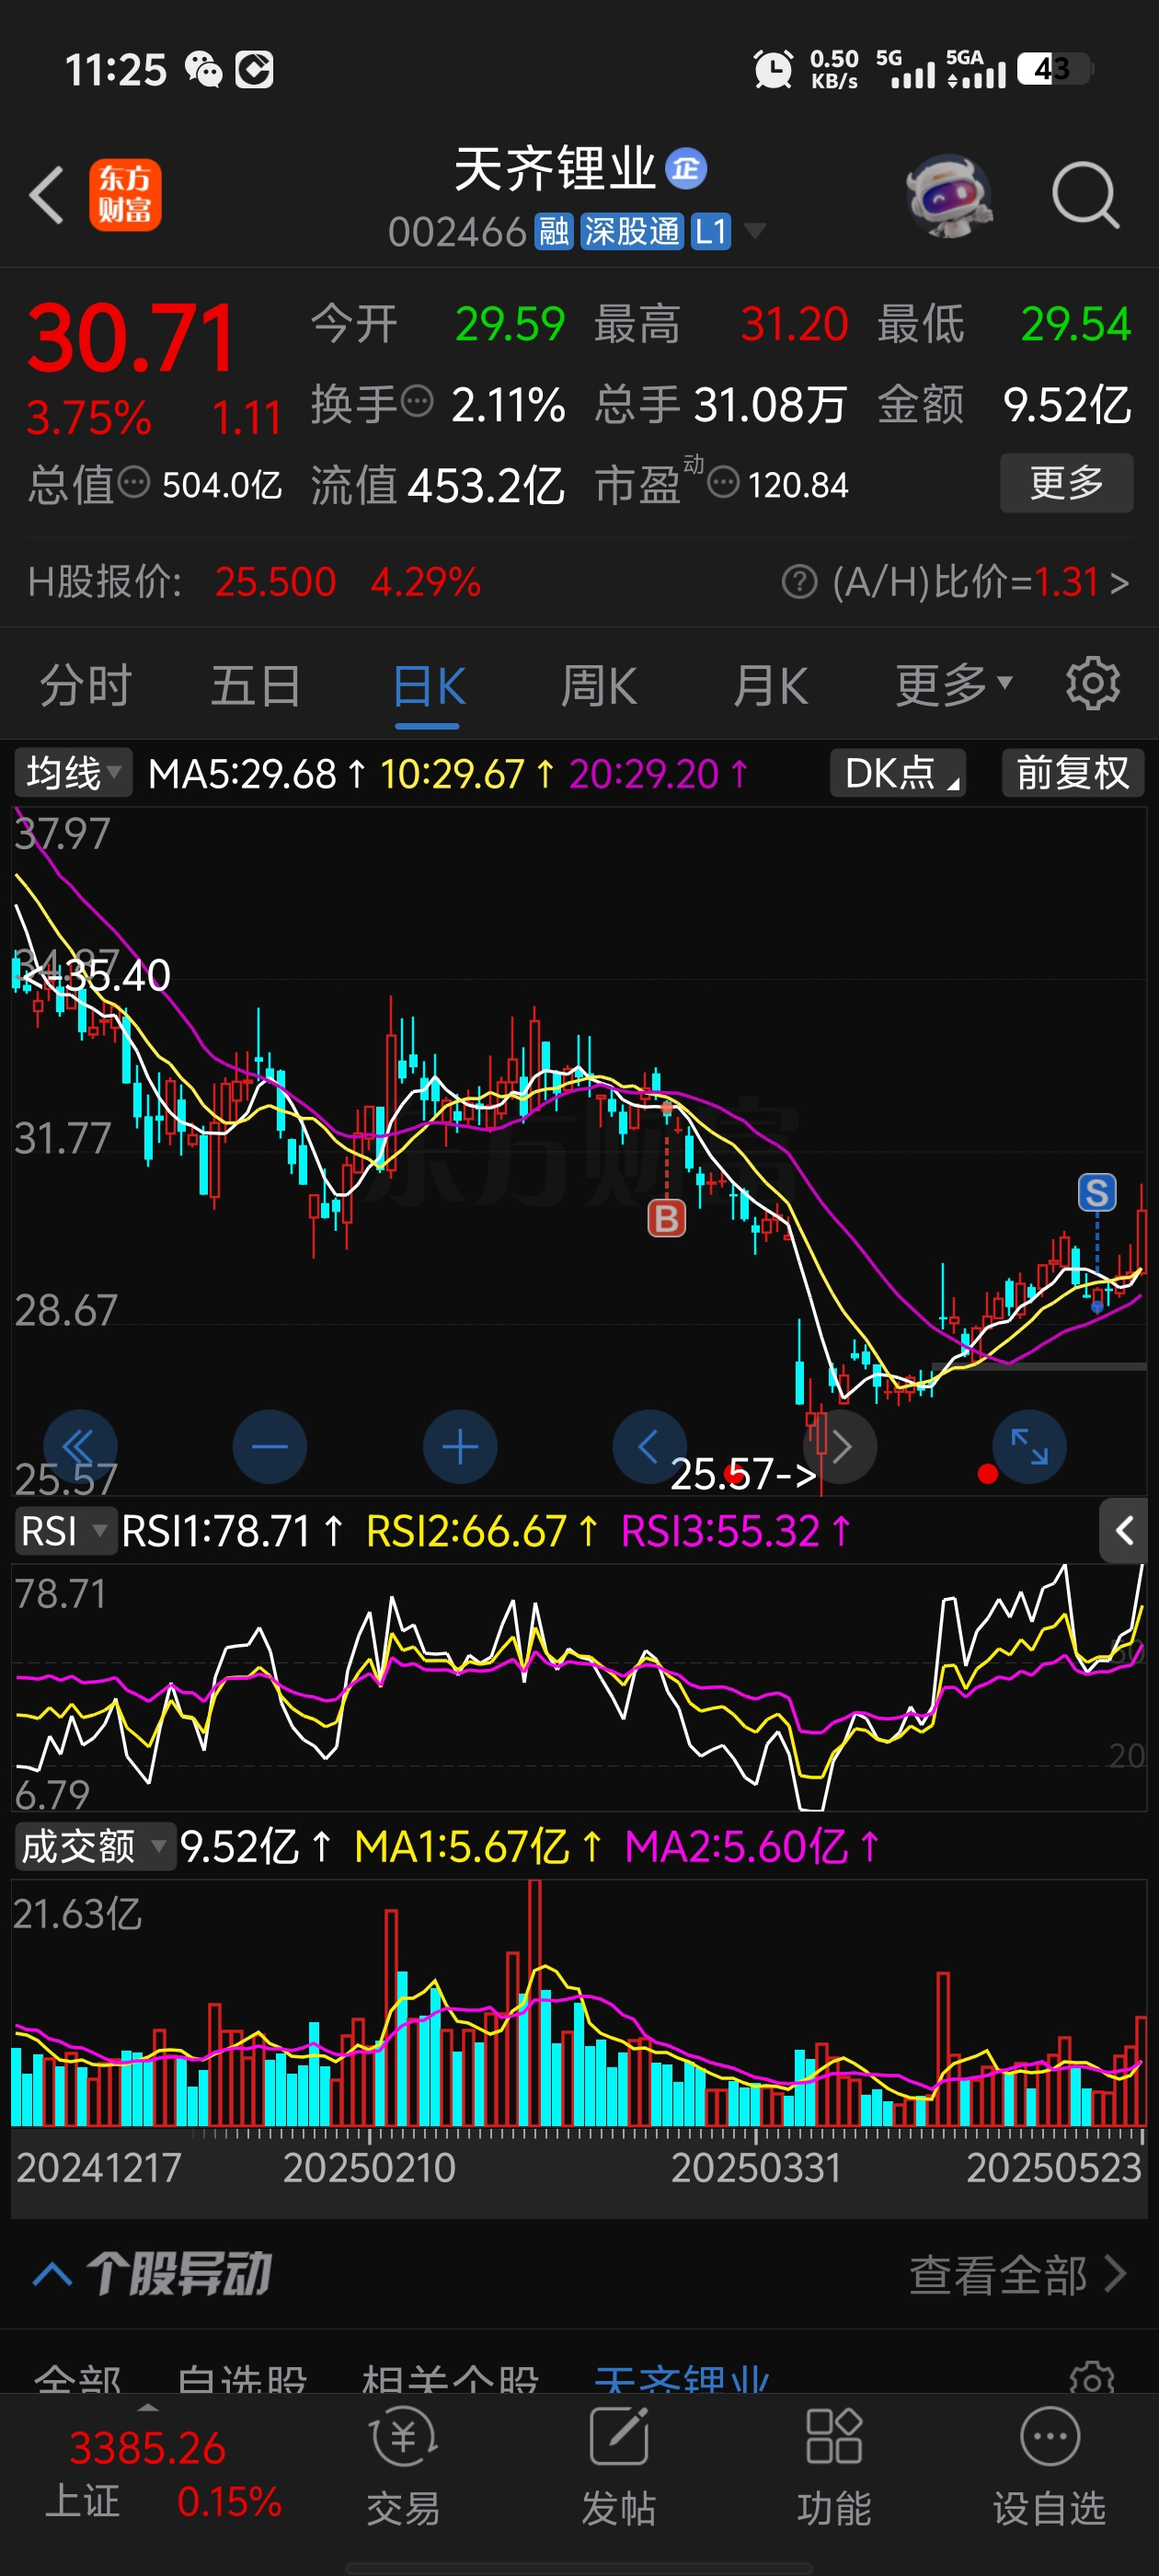1159x2576 pixels.
Task: Toggle the DK点 button
Action: coord(898,773)
